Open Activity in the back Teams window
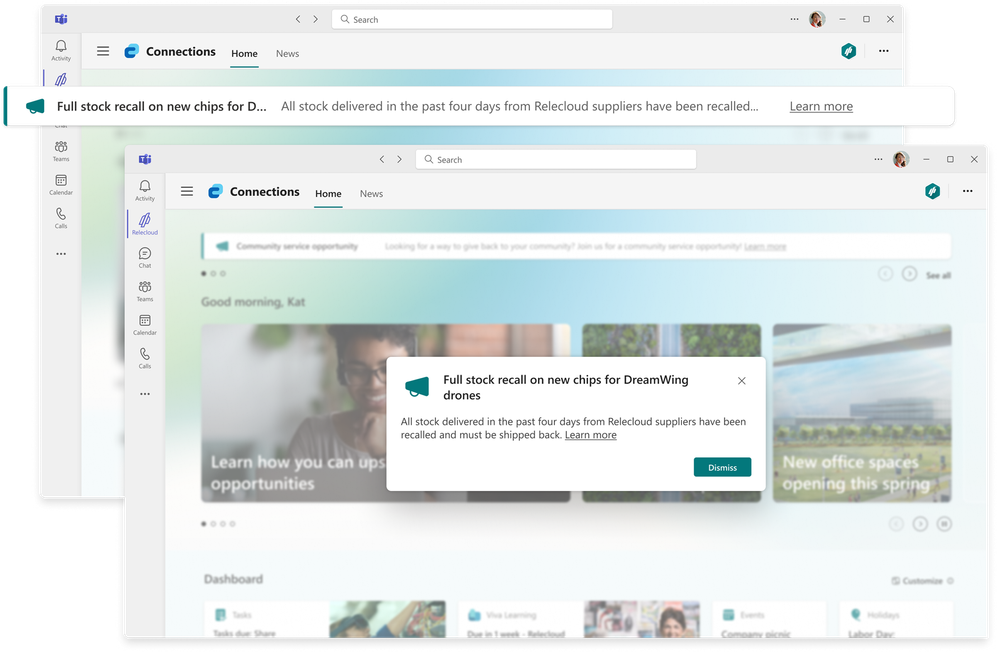Screen dimensions: 999x652 (61, 50)
